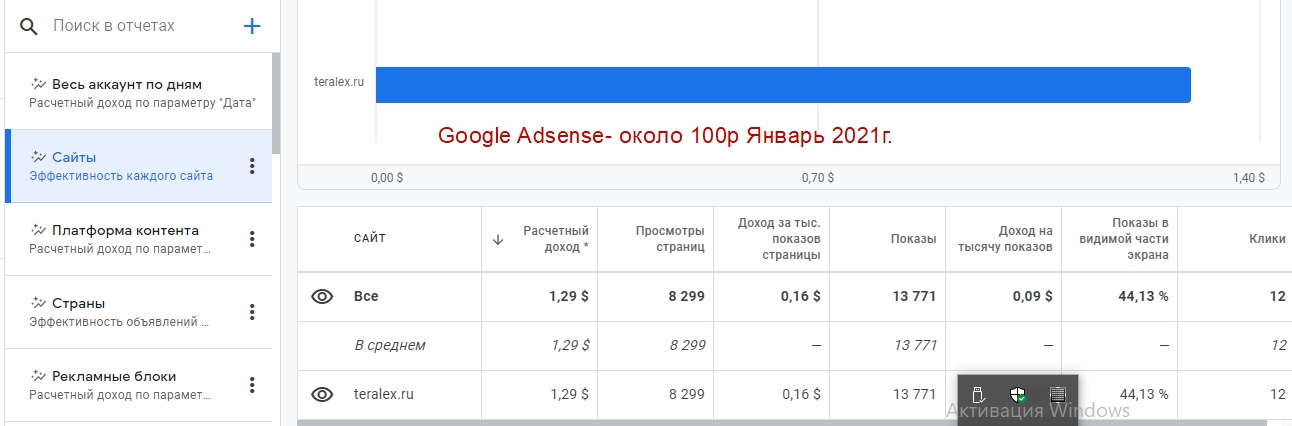The width and height of the screenshot is (1292, 426).
Task: Sort by Расчетный доход arrow
Action: pos(498,239)
